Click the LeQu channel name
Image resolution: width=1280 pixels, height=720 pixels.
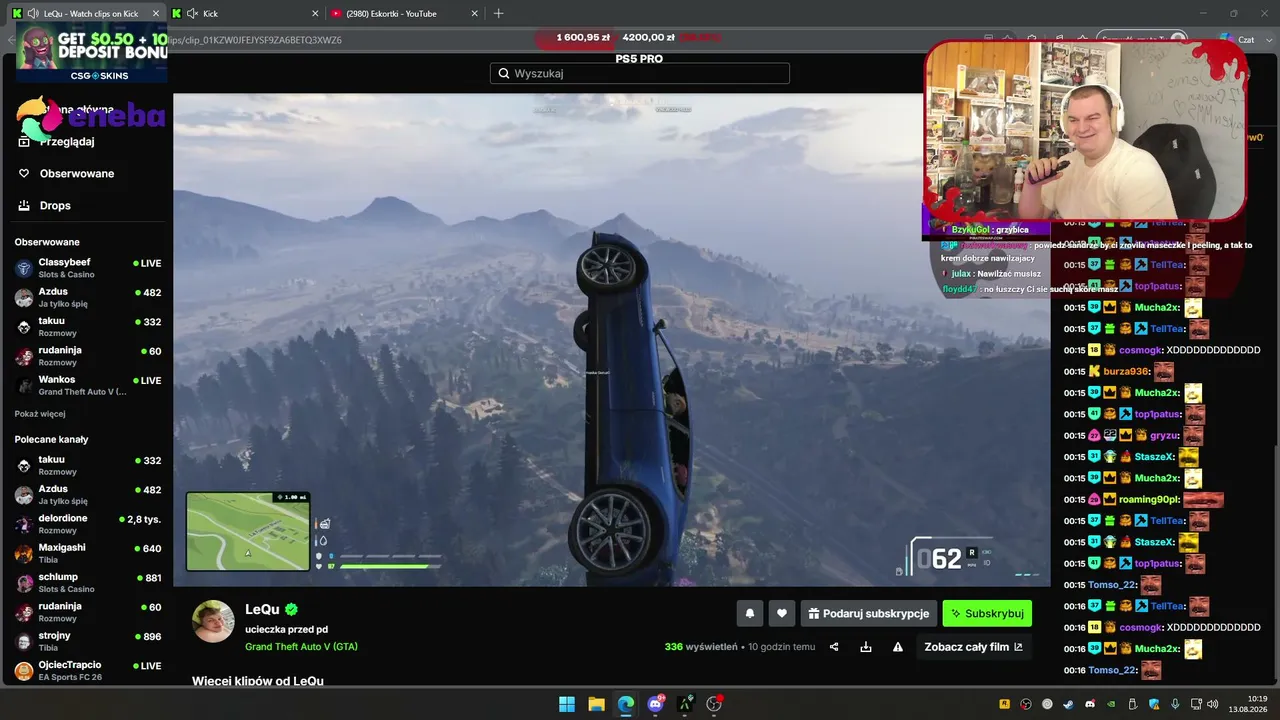(262, 609)
